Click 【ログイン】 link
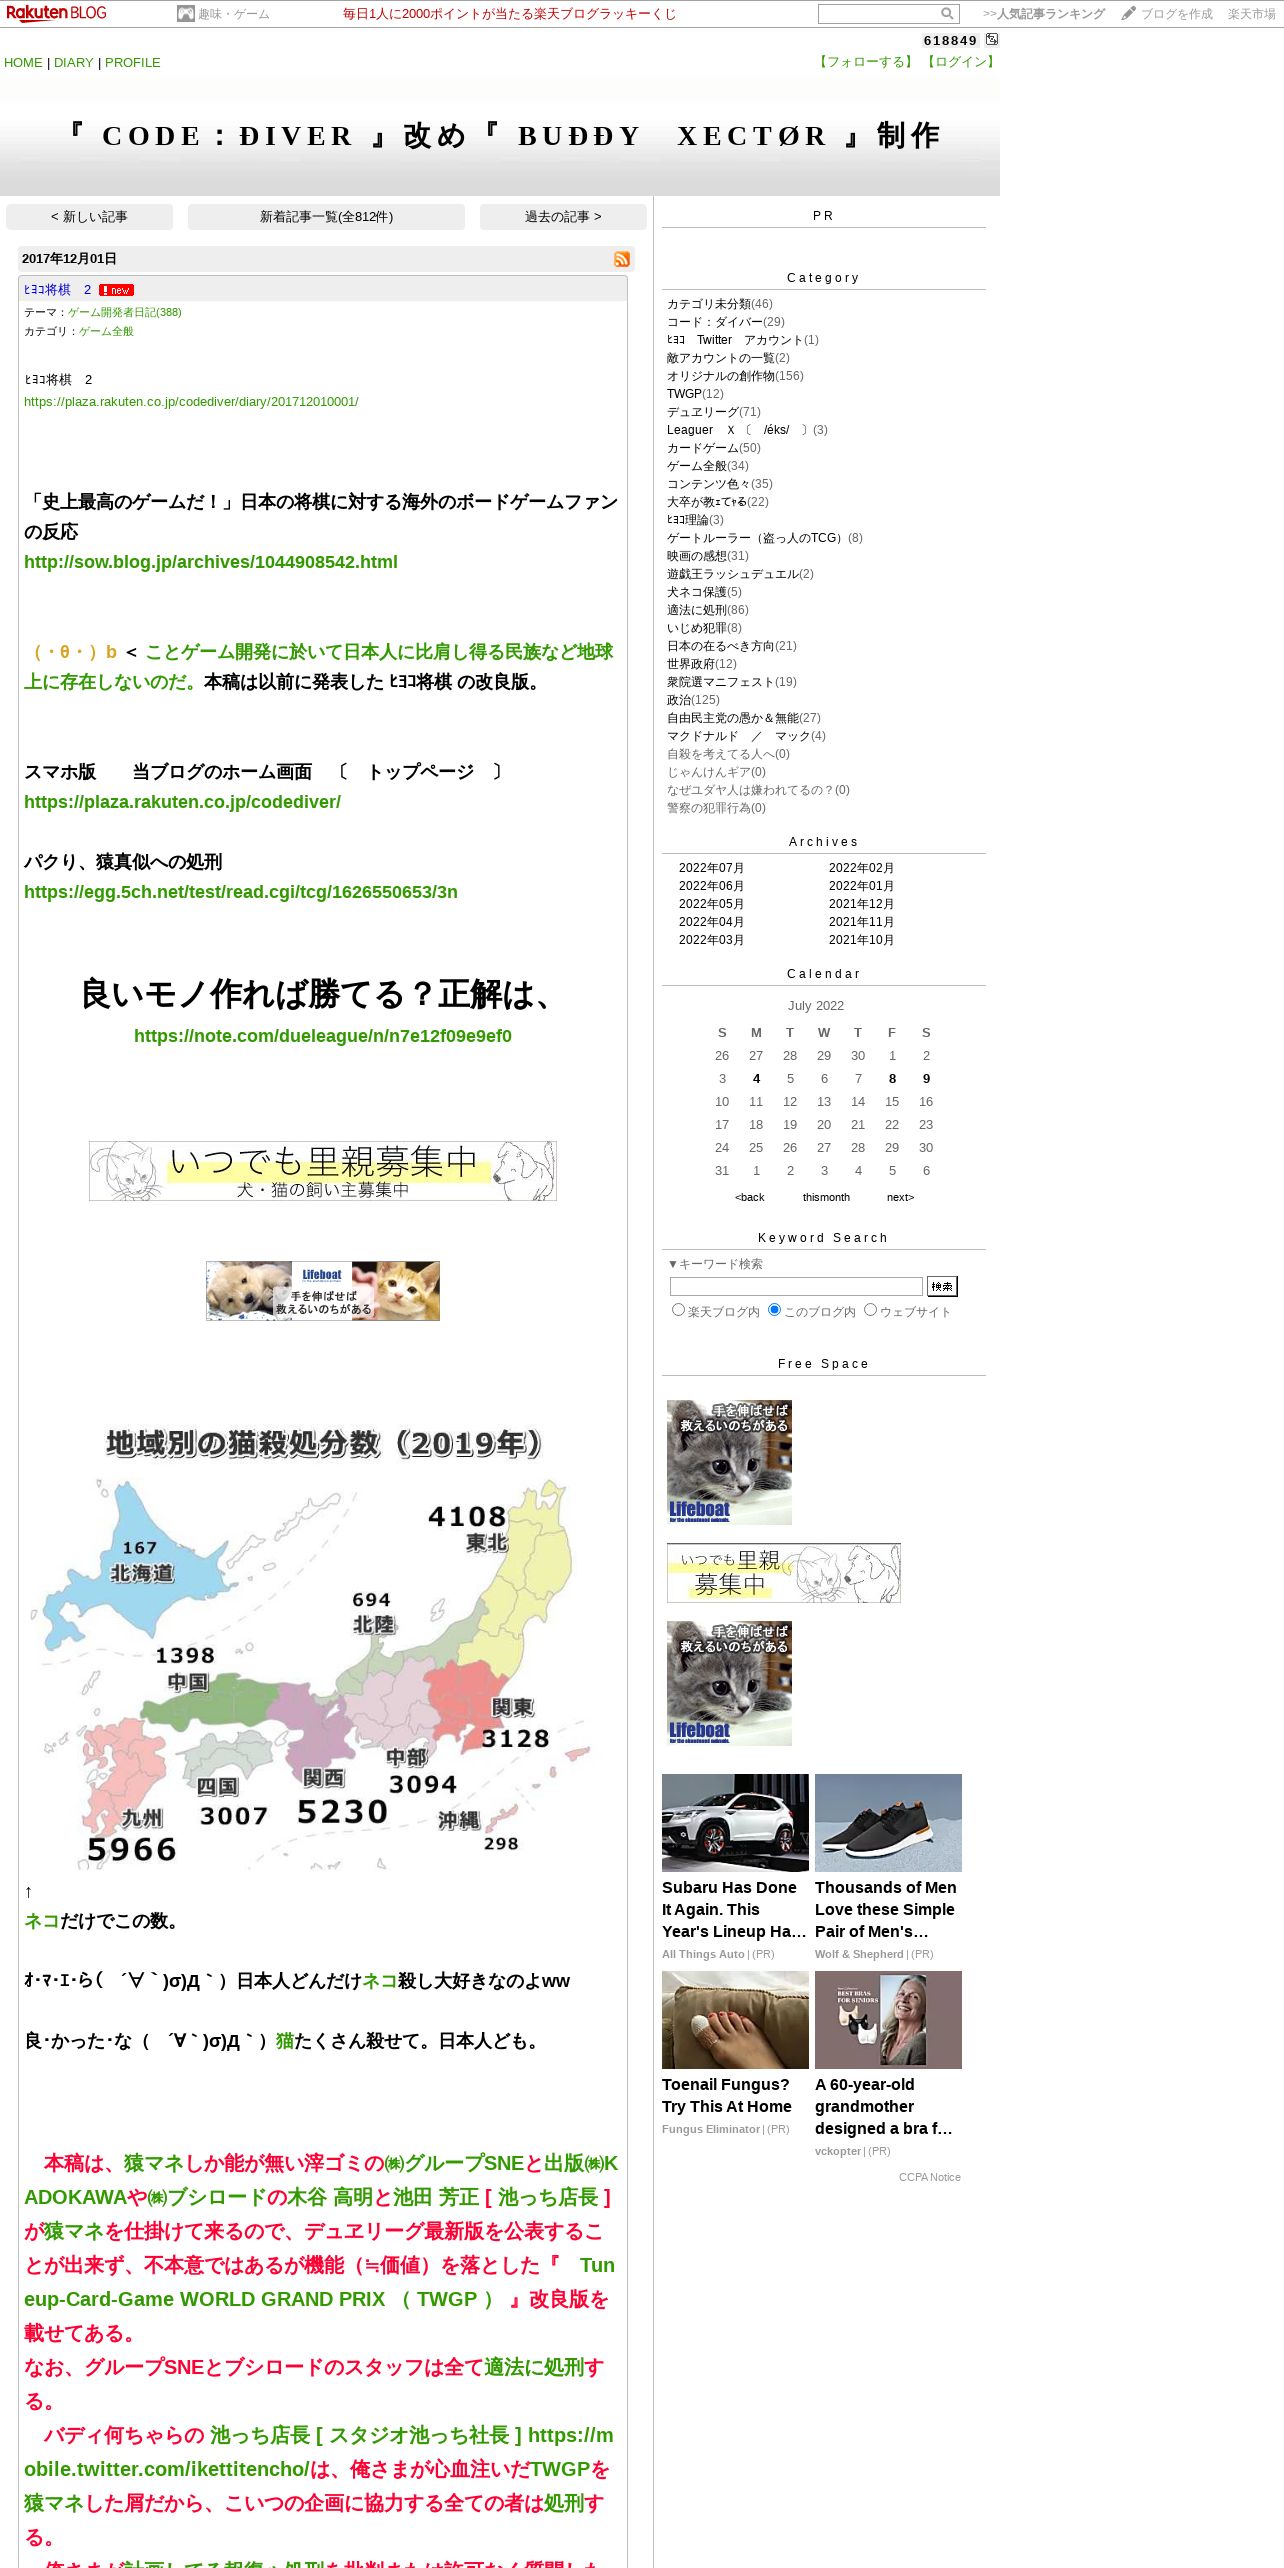 coord(959,62)
